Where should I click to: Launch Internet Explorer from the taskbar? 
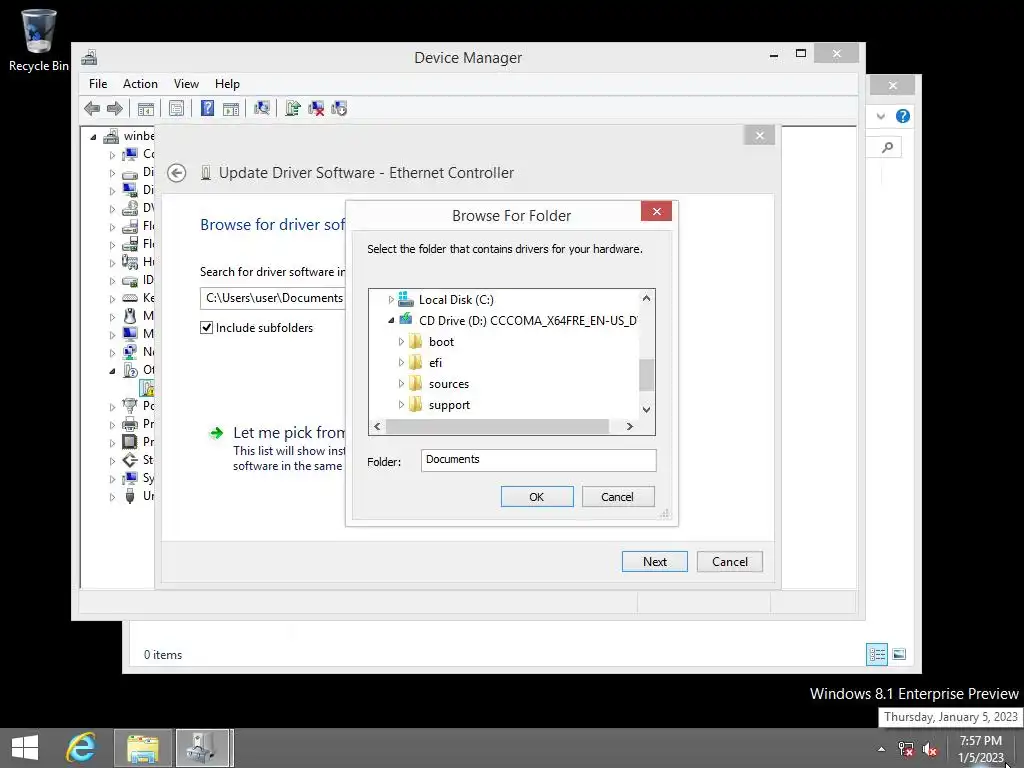coord(81,748)
